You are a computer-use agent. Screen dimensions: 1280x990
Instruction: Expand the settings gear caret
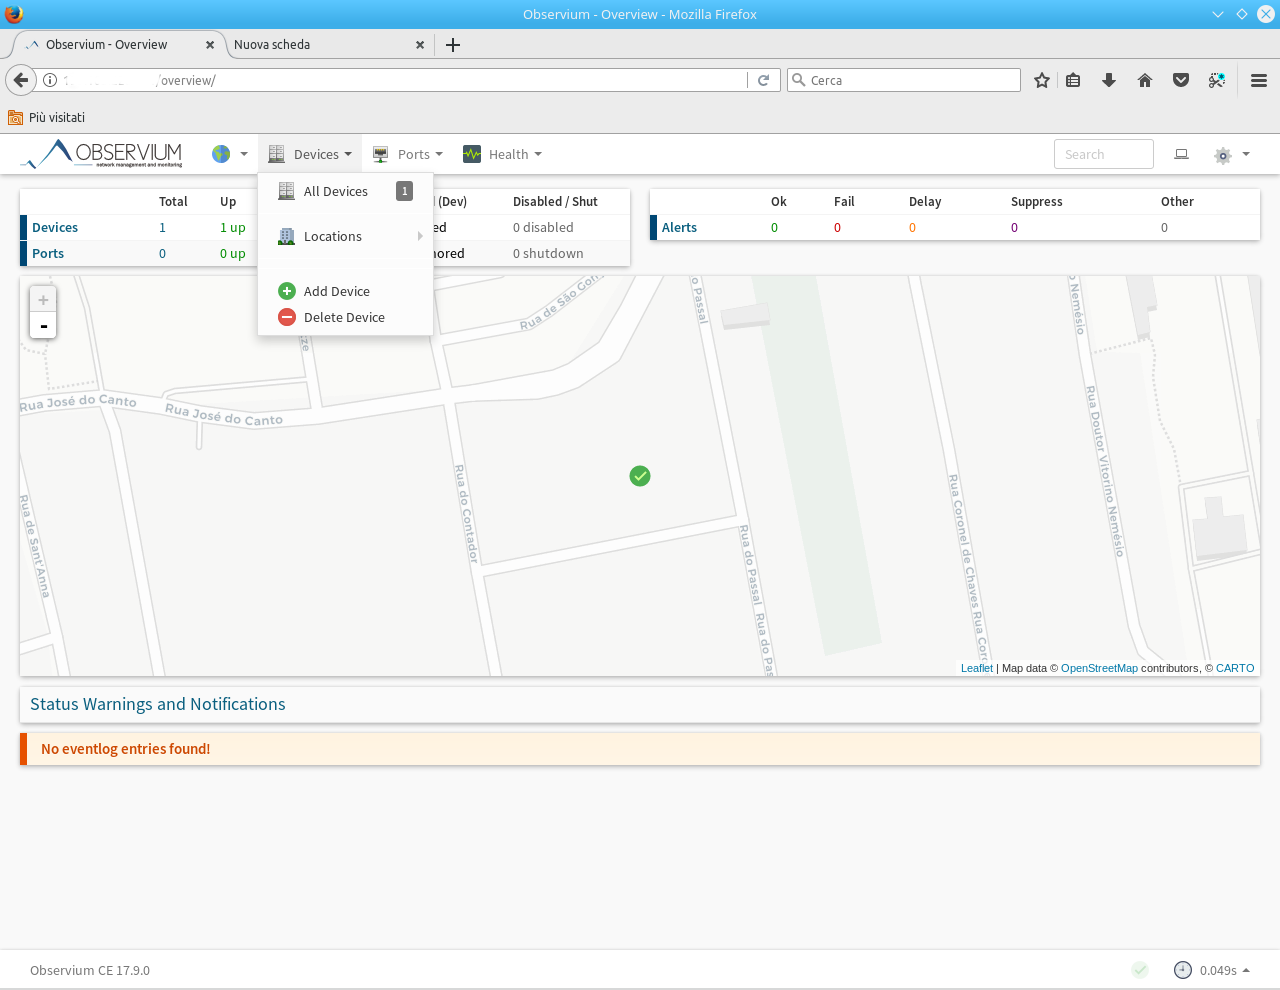(x=1246, y=154)
